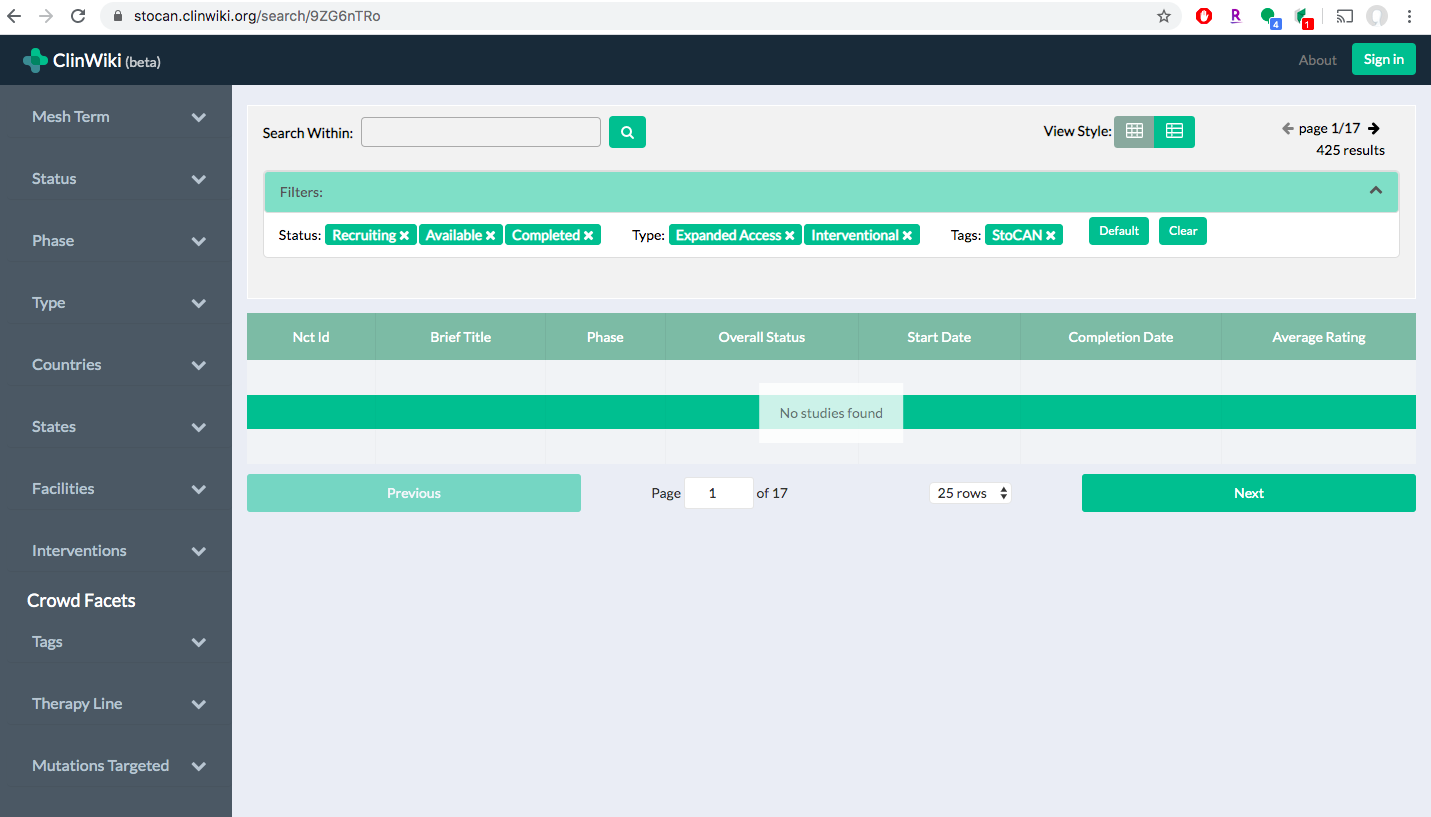Image resolution: width=1431 pixels, height=817 pixels.
Task: Click the Default filters button
Action: [1119, 231]
